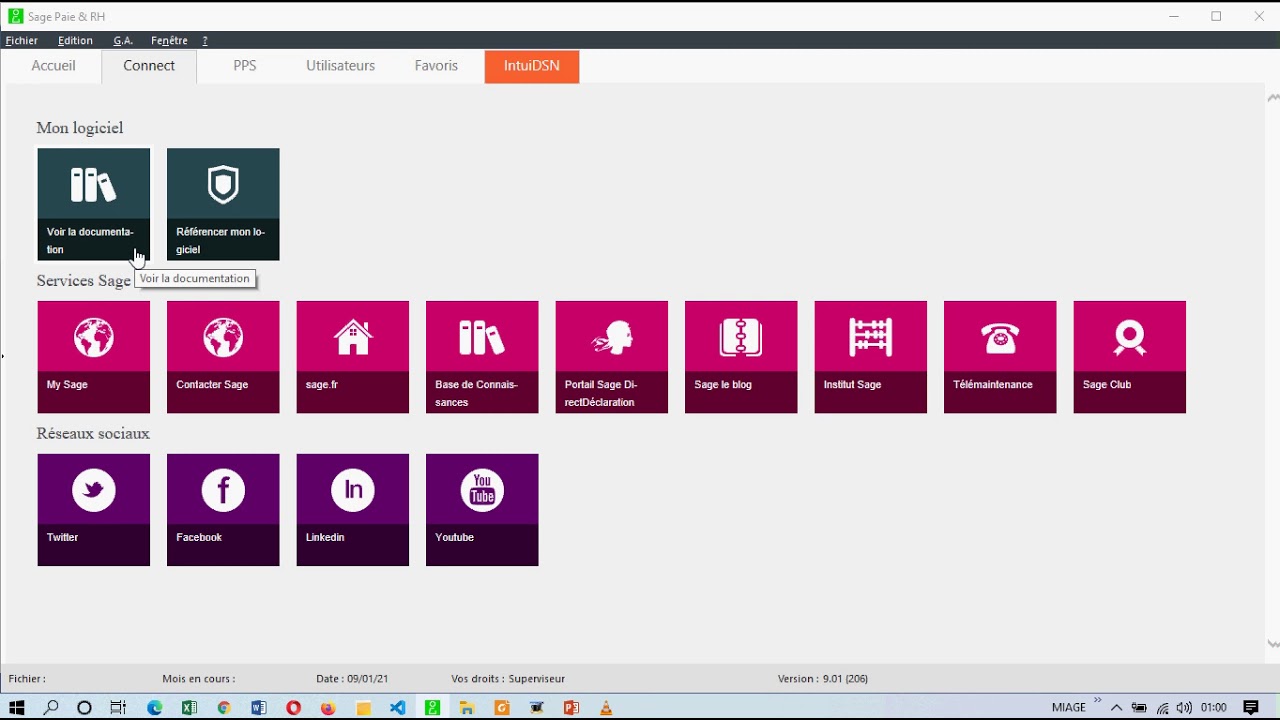This screenshot has height=720, width=1280.
Task: Open VLC from the taskbar
Action: pos(606,708)
